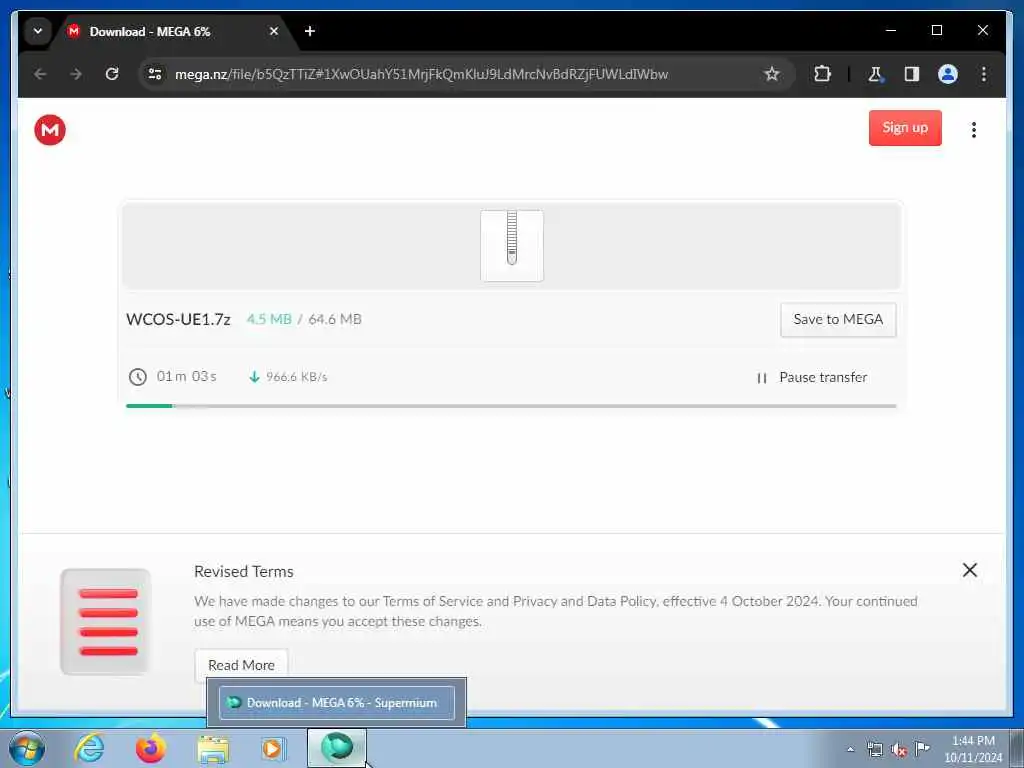Screen dimensions: 1024x768
Task: Click the 966.6 KB/s speed value
Action: 296,377
